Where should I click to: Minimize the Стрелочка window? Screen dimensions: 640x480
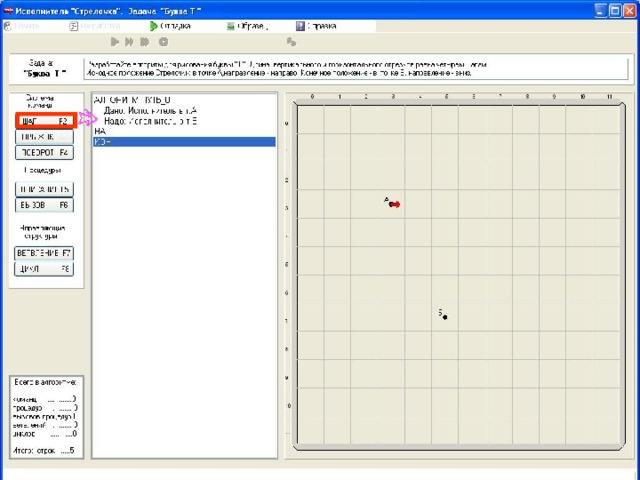(600, 11)
